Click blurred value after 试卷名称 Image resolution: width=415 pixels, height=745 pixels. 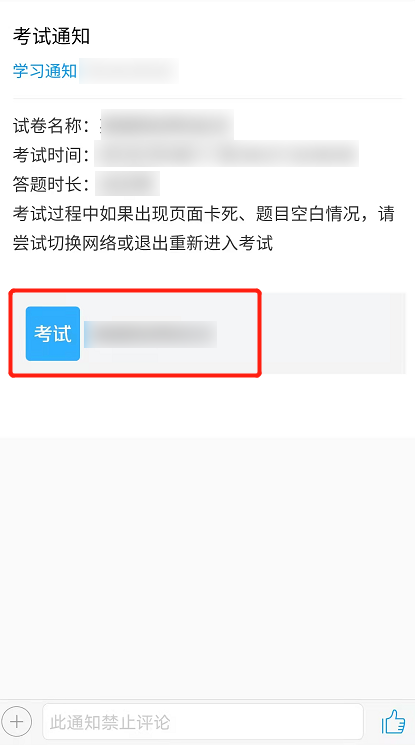point(167,125)
